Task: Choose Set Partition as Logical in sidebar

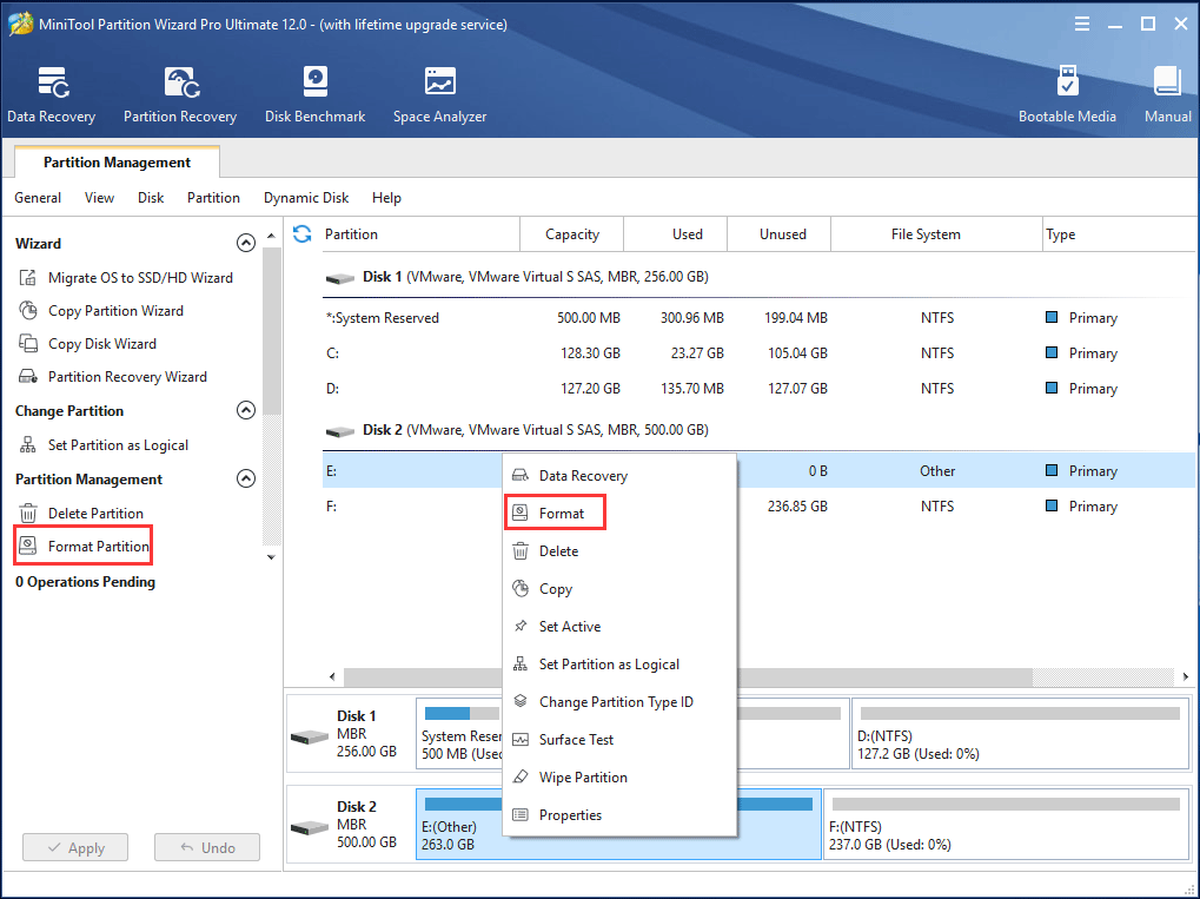Action: coord(118,445)
